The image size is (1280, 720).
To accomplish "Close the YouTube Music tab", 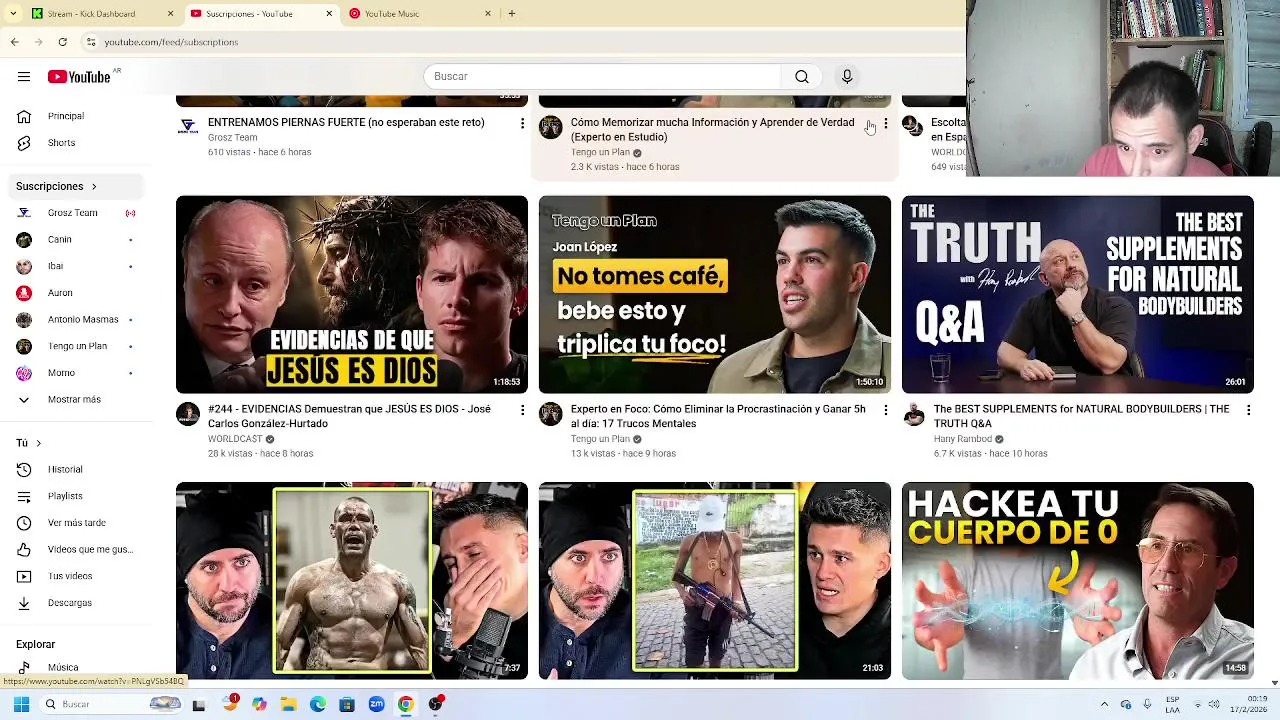I will [488, 14].
